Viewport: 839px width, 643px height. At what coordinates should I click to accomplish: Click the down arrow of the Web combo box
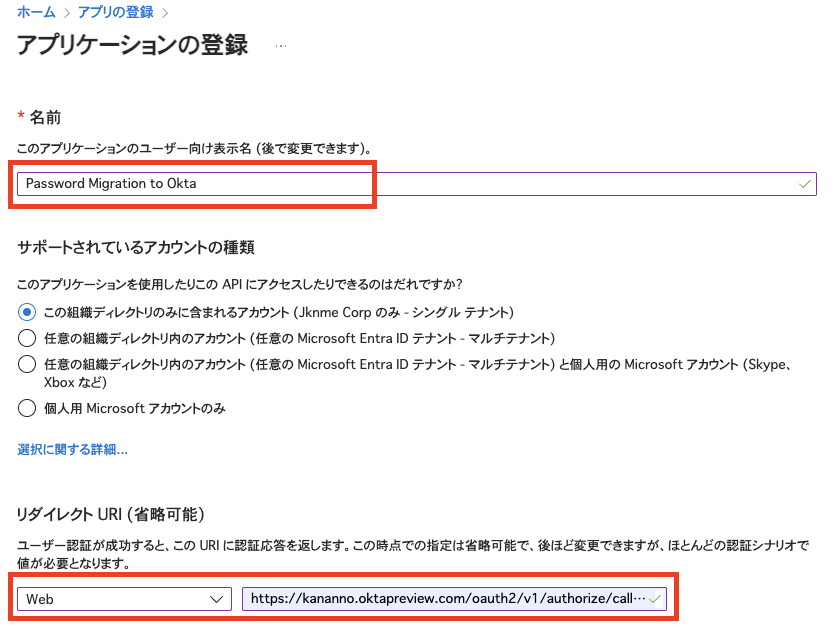point(216,598)
